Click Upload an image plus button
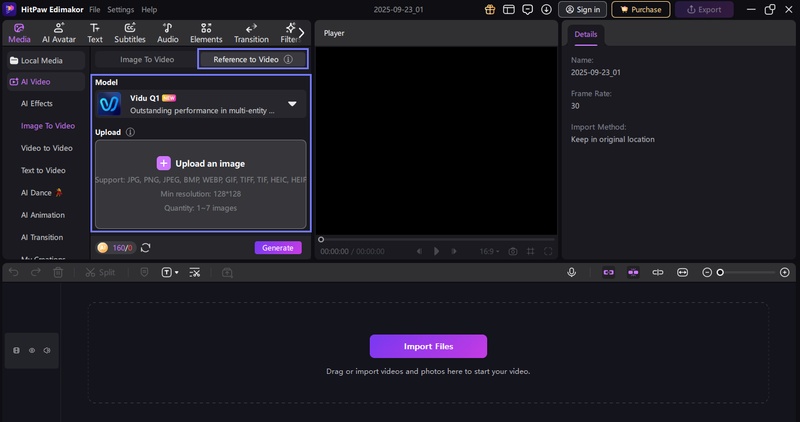Screen dimensions: 800x422 pos(163,163)
